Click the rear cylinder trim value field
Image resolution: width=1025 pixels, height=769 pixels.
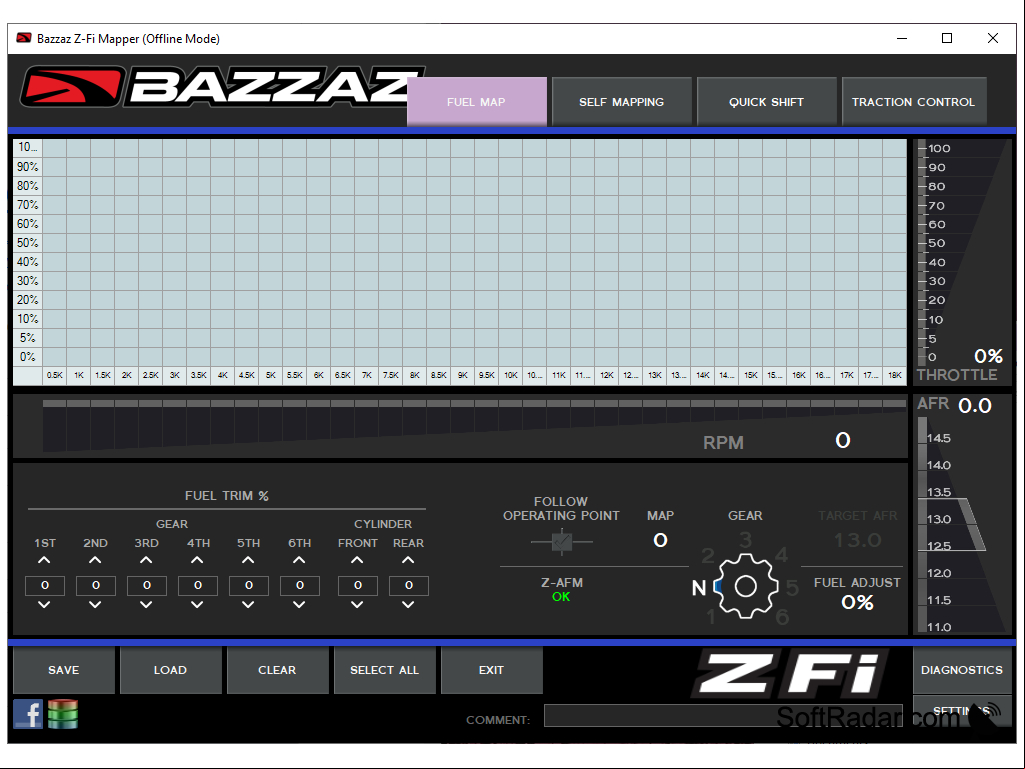(x=409, y=585)
